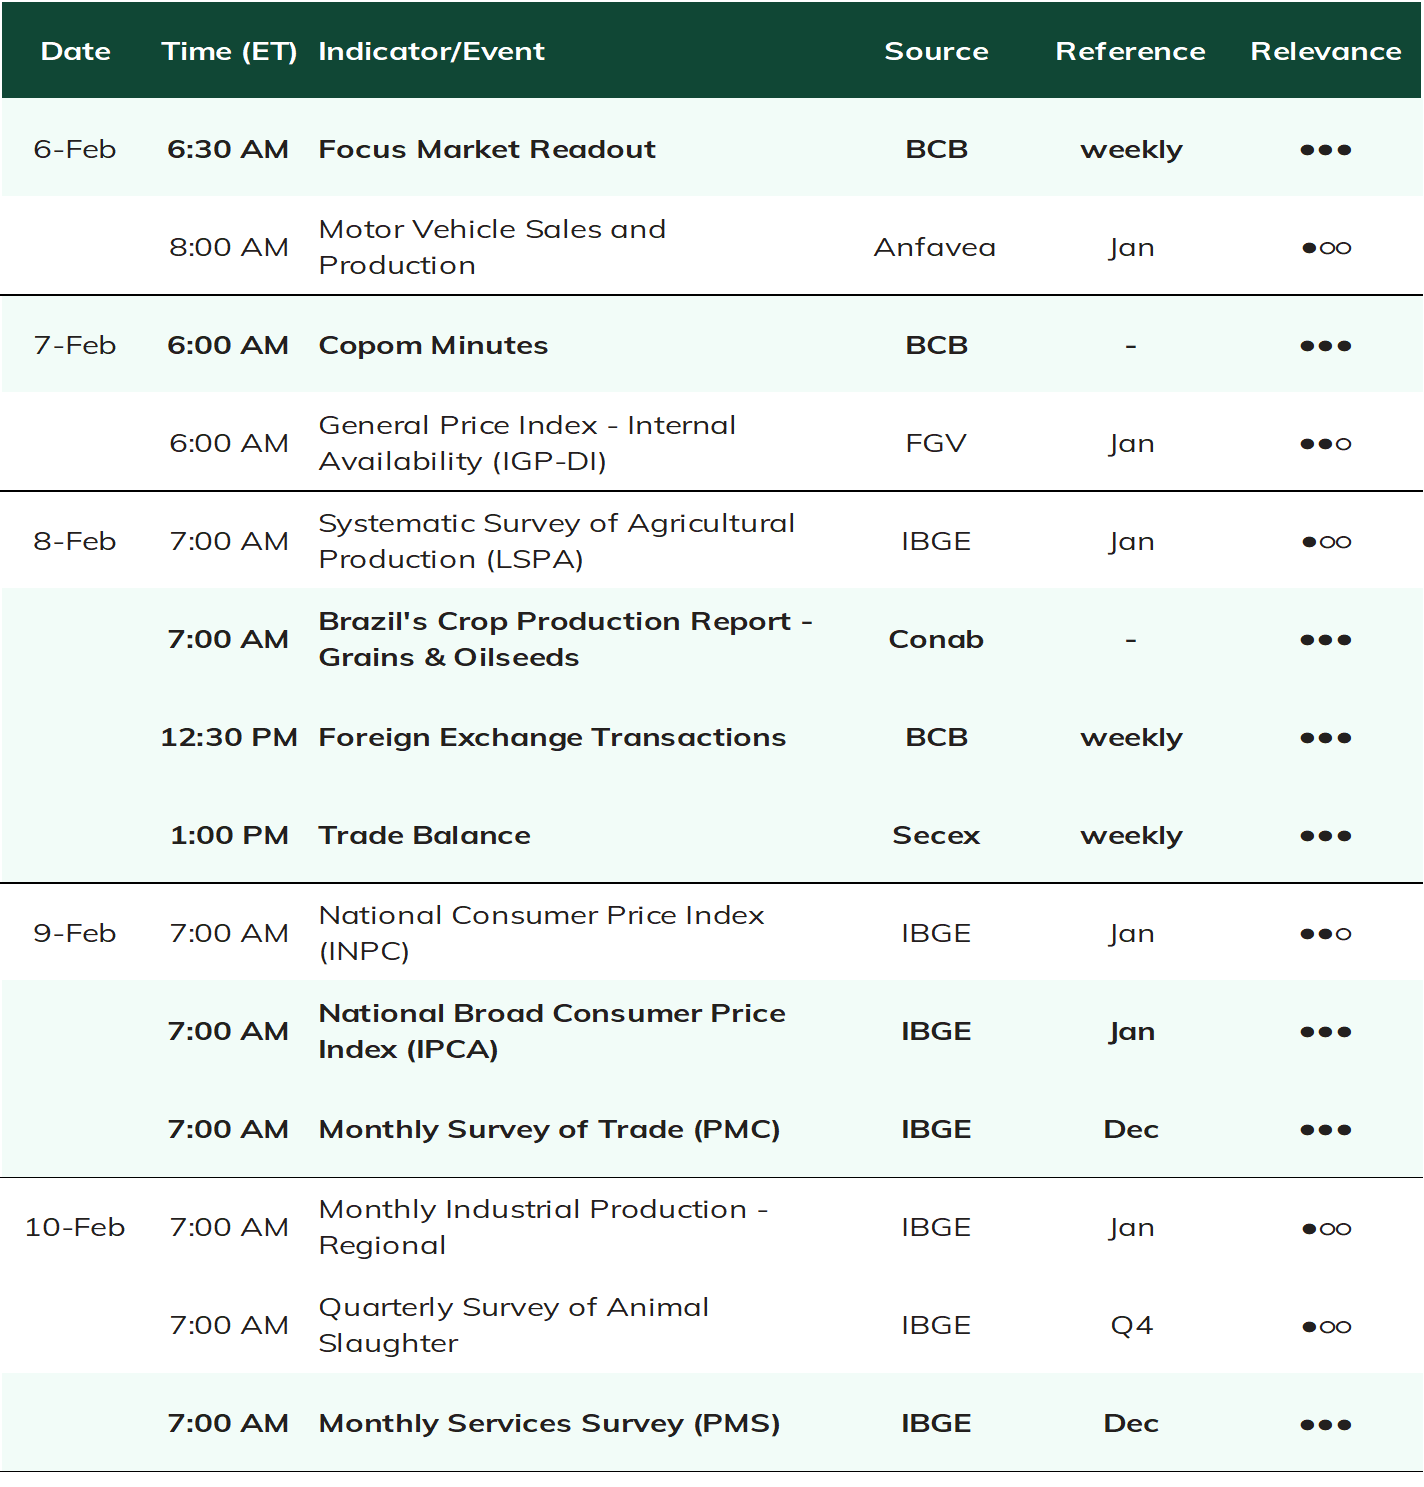Click Systematic Survey of Agricultural Production
Screen dimensions: 1424x1487
(556, 541)
